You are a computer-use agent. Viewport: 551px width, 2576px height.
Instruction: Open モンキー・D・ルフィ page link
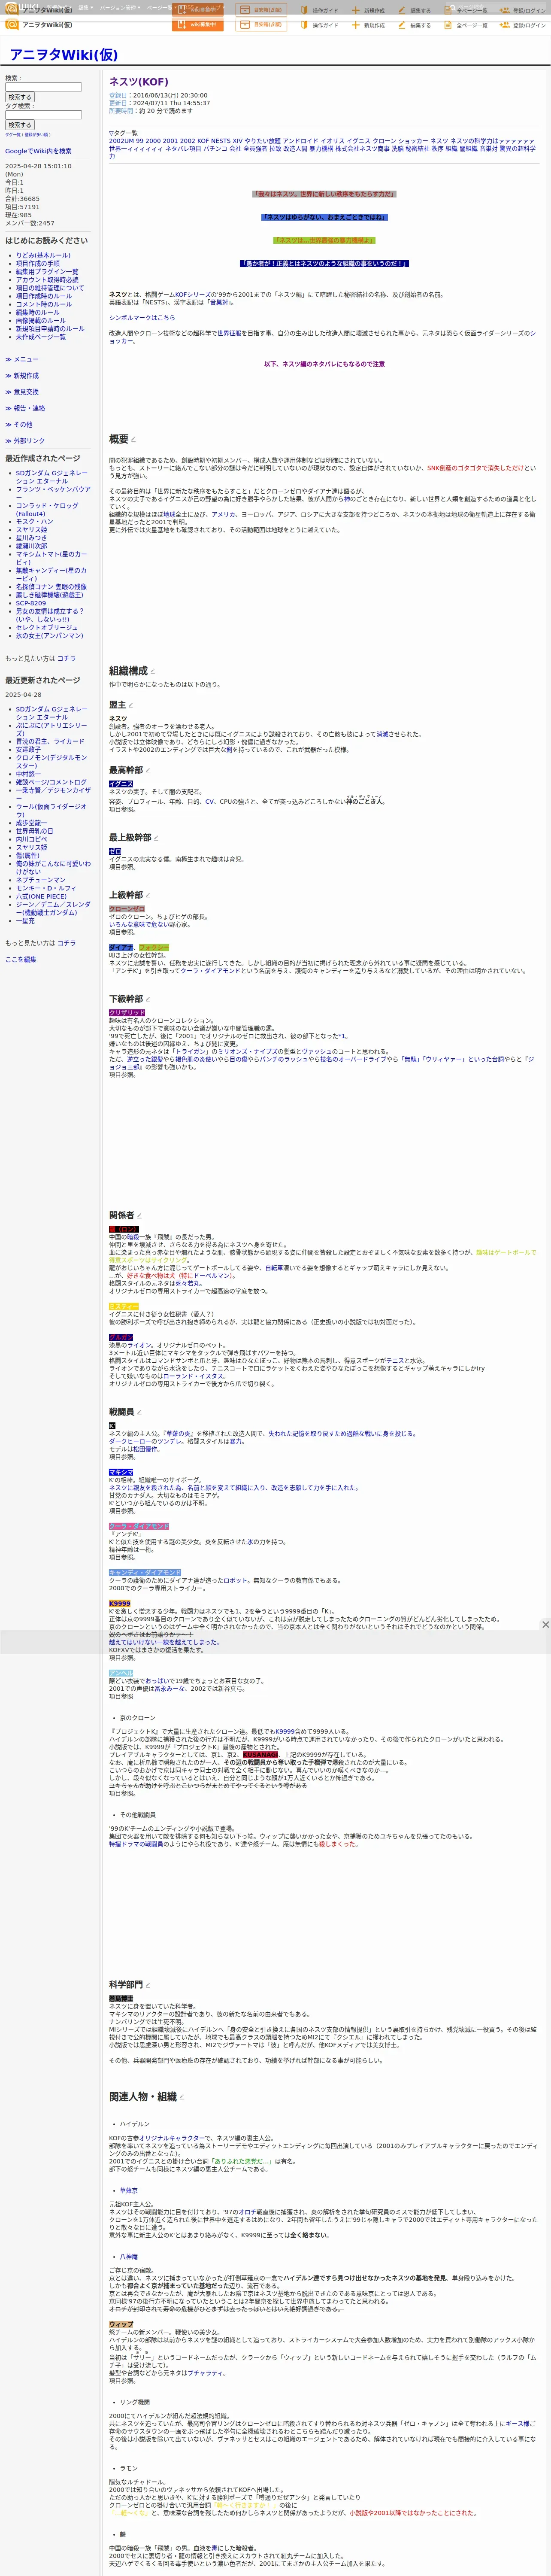(x=46, y=888)
